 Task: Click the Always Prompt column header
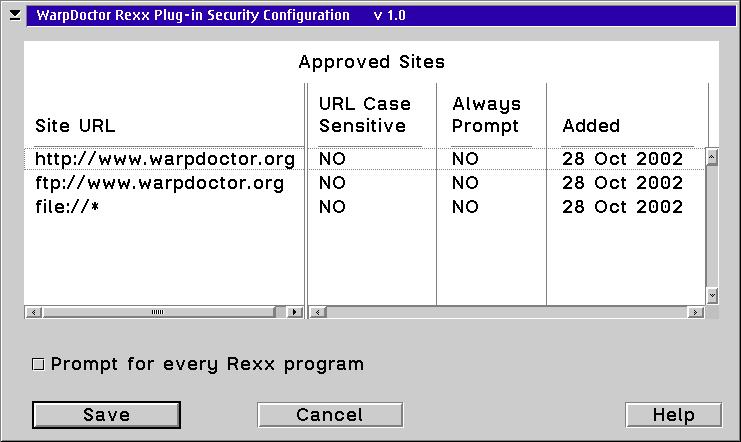(486, 114)
